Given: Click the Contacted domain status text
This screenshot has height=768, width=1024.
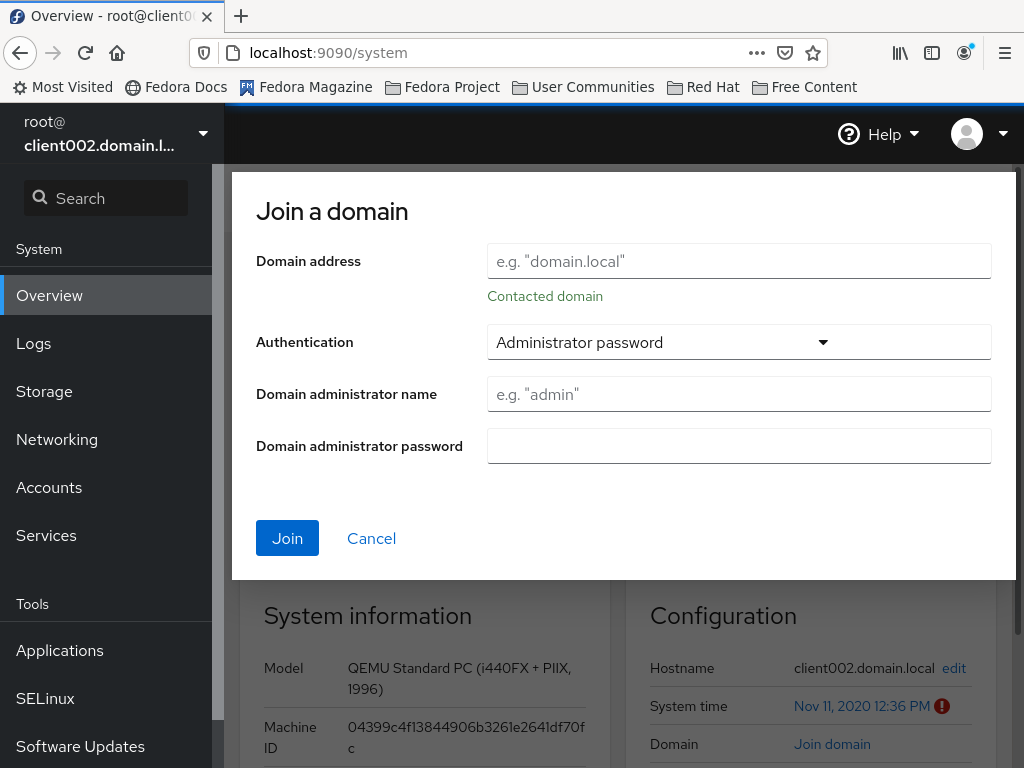Looking at the screenshot, I should tap(545, 296).
